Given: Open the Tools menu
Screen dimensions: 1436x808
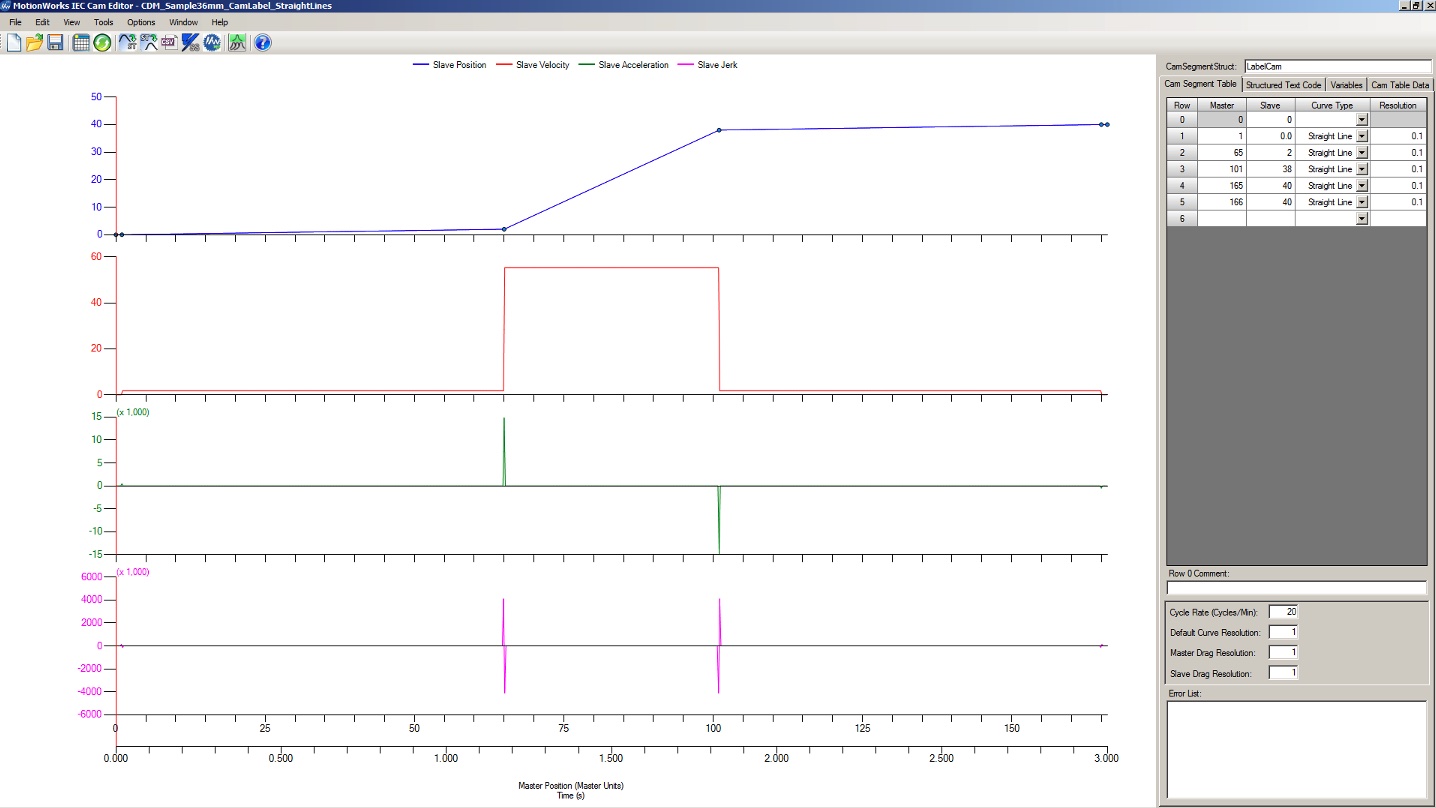Looking at the screenshot, I should 103,22.
